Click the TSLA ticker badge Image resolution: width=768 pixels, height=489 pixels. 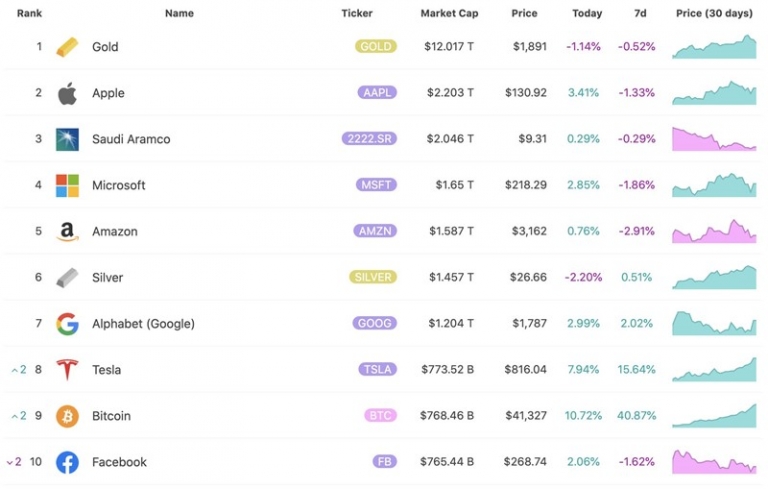pyautogui.click(x=378, y=369)
